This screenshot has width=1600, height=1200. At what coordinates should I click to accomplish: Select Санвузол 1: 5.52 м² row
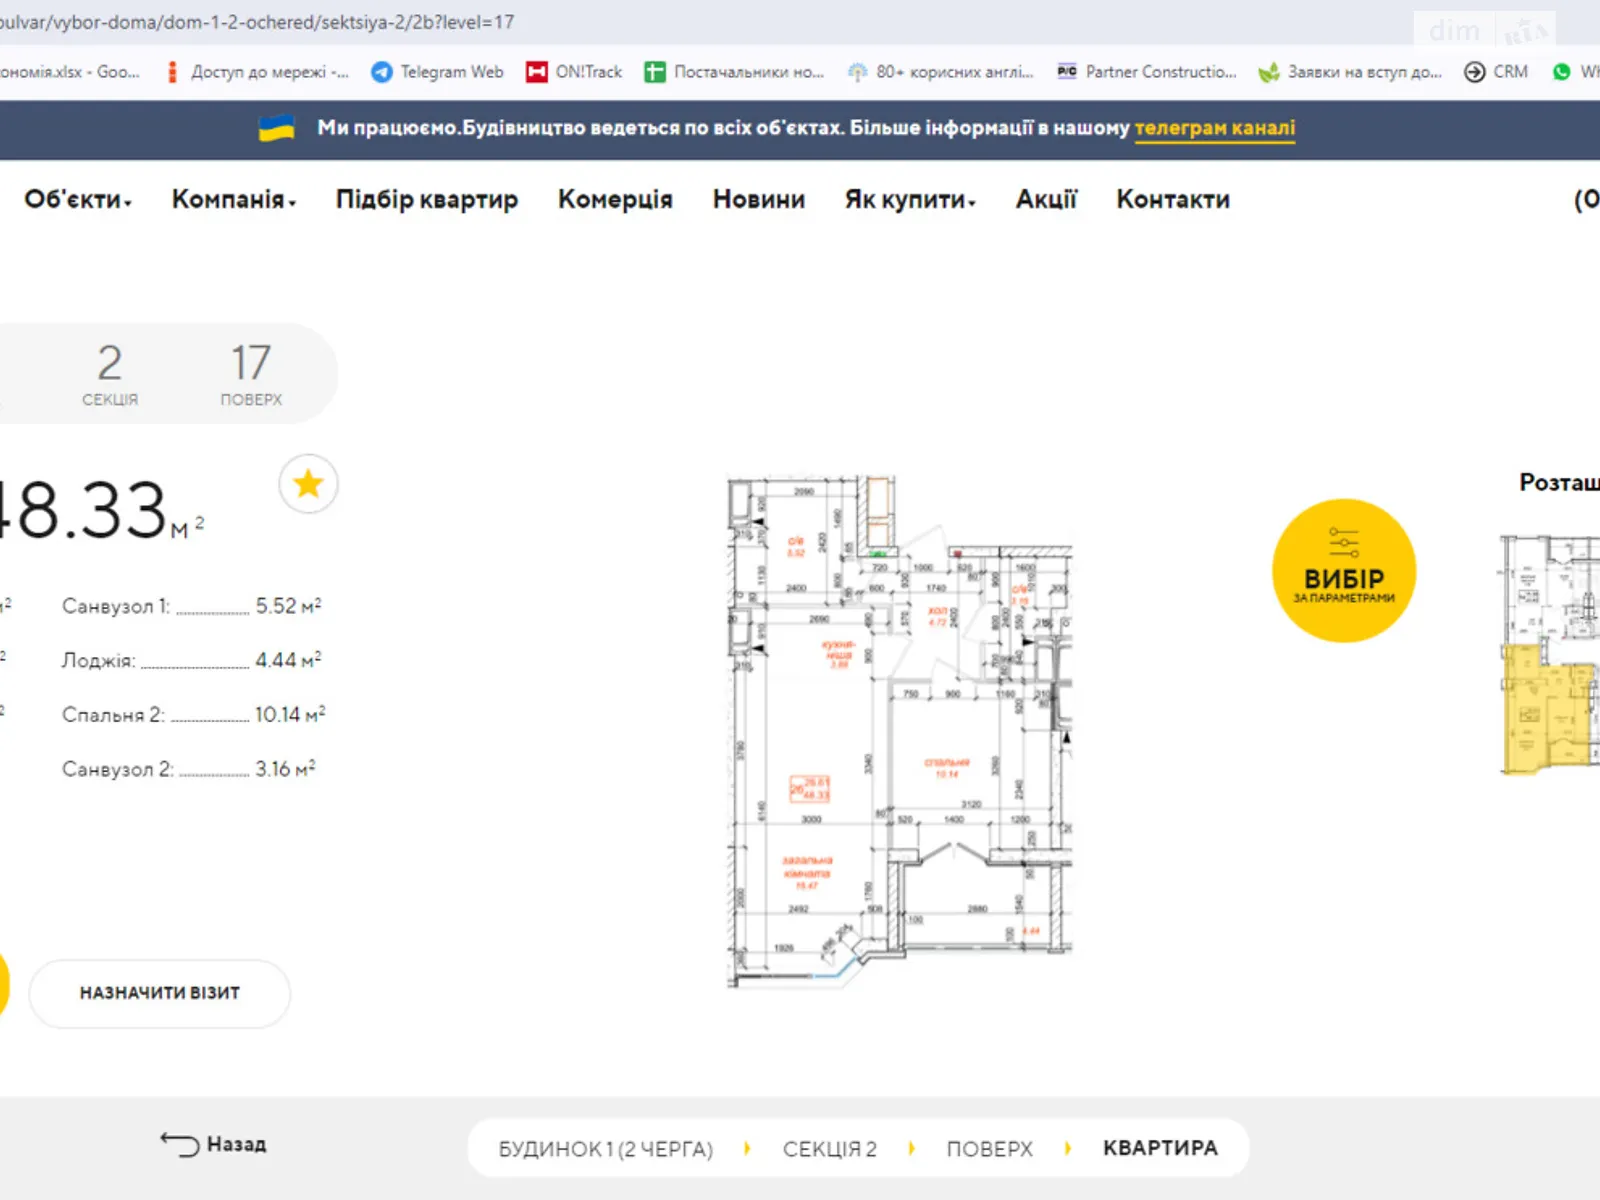pos(192,606)
